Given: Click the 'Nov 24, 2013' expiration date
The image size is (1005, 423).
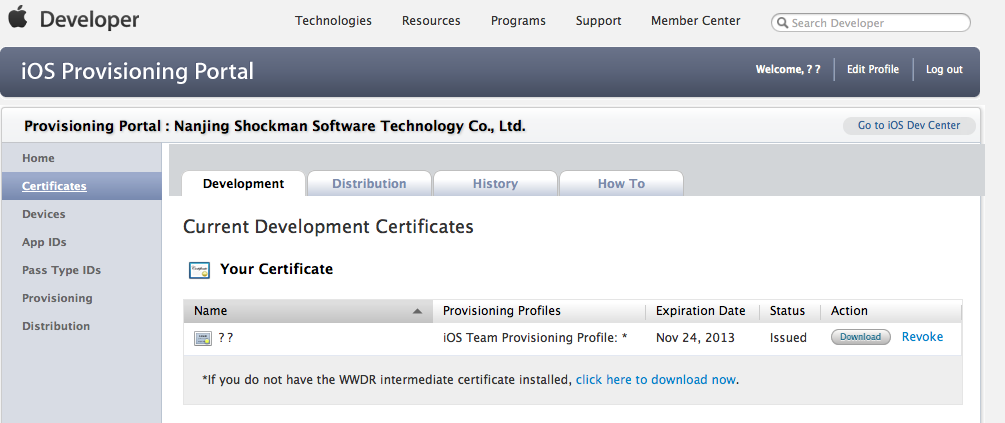Looking at the screenshot, I should point(695,338).
